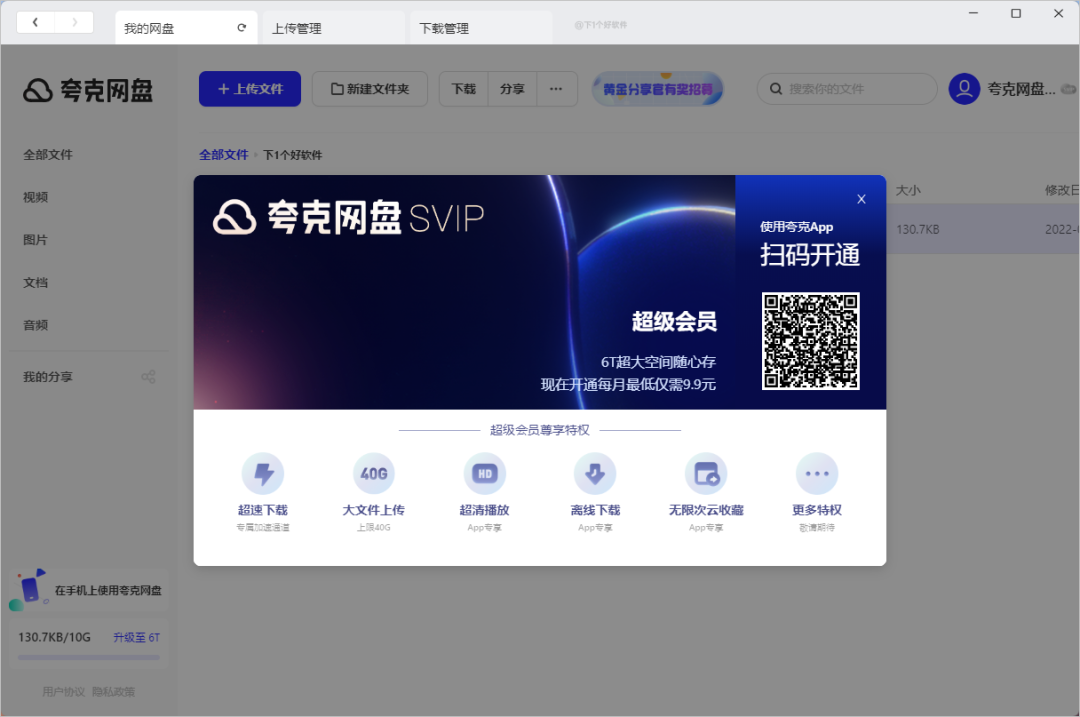The height and width of the screenshot is (717, 1080).
Task: Click the 全部文件 breadcrumb link
Action: [x=224, y=155]
